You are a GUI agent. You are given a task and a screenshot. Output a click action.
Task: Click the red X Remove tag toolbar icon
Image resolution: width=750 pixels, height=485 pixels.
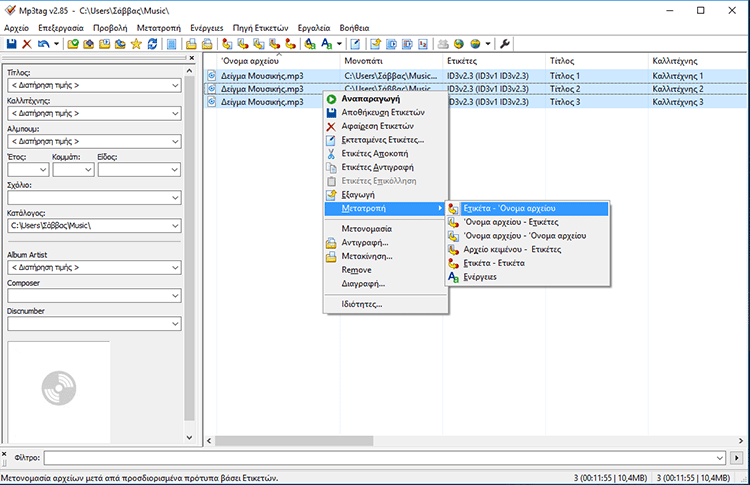(x=27, y=44)
